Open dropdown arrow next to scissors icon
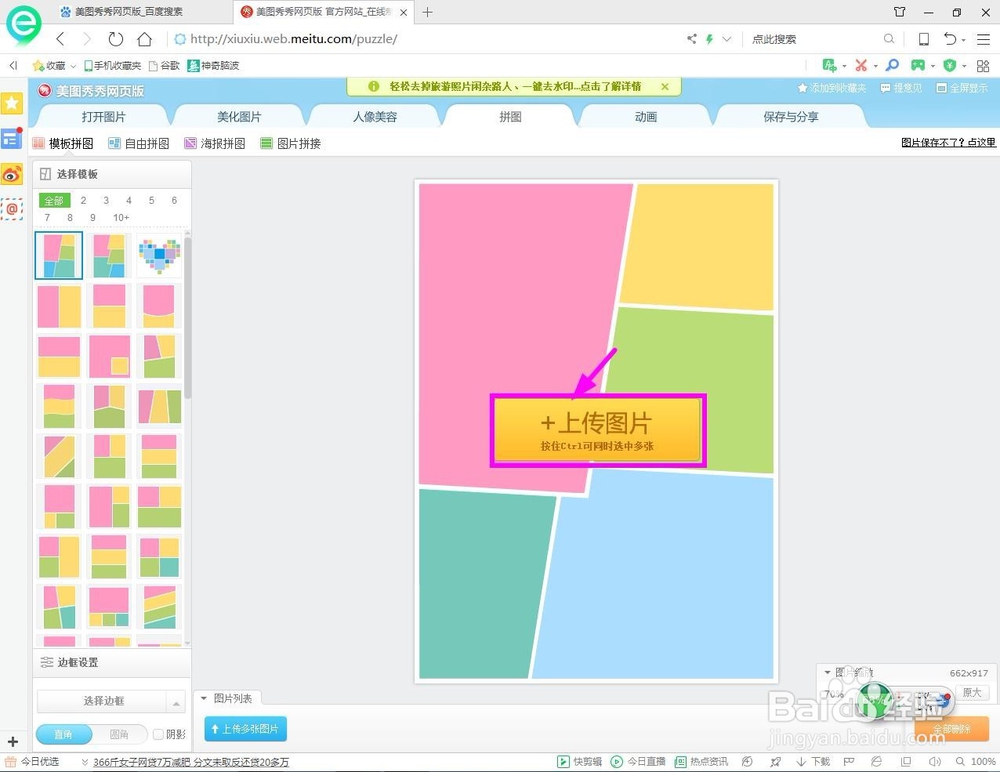Screen dimensions: 1000x772 point(875,66)
